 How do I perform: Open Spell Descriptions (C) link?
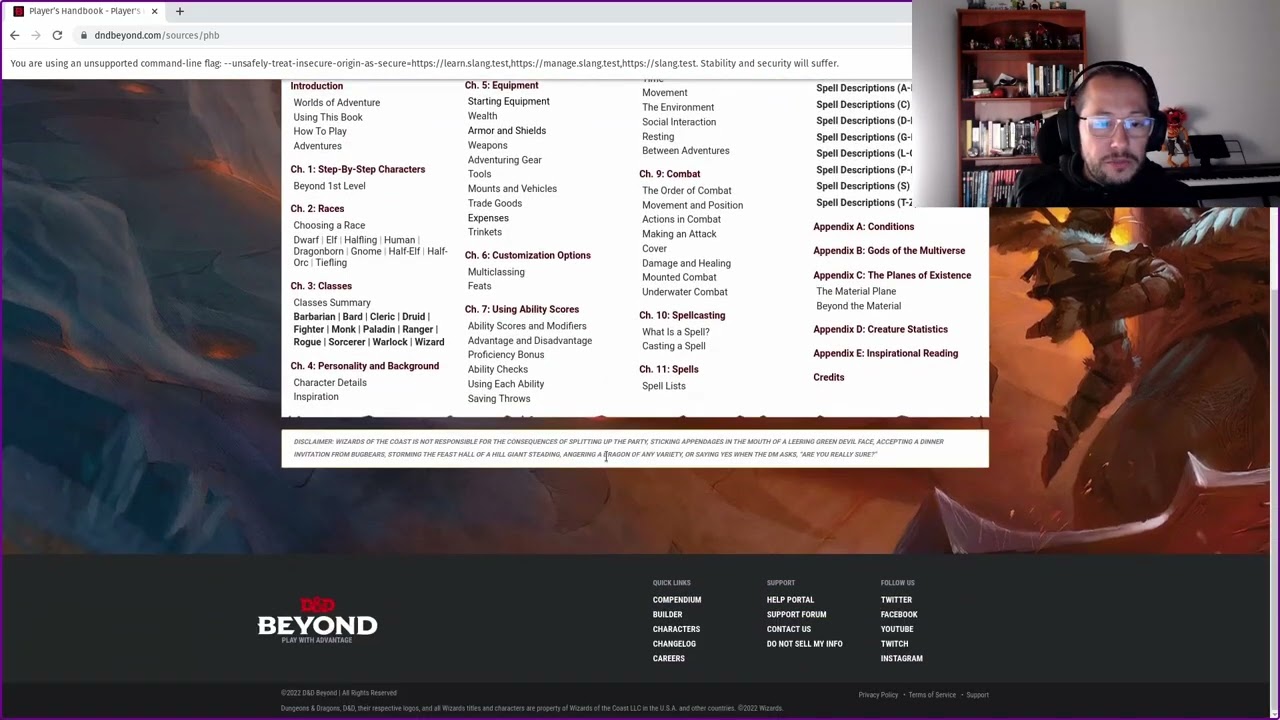click(x=863, y=105)
